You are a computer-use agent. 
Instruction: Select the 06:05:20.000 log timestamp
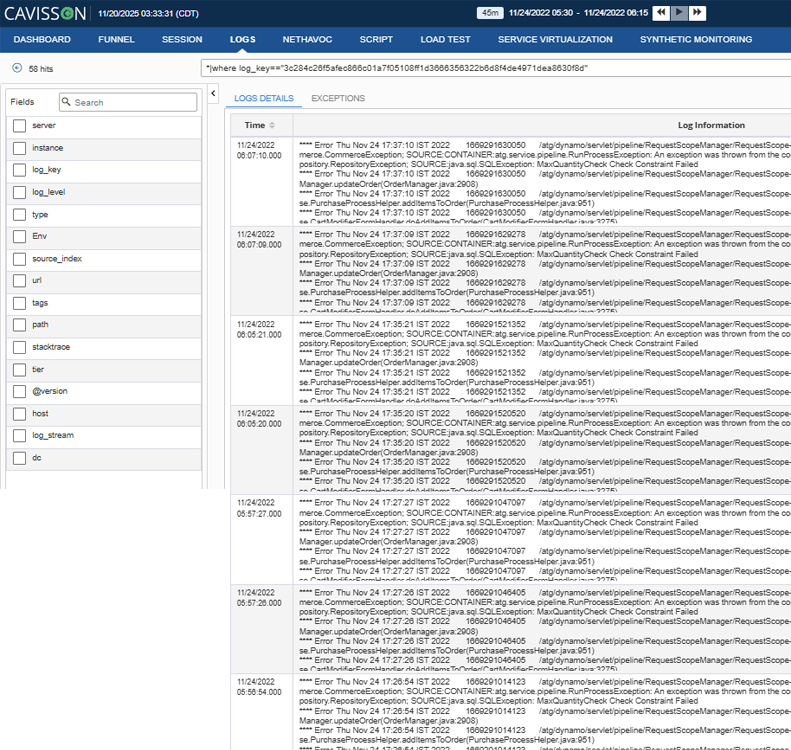tap(259, 419)
